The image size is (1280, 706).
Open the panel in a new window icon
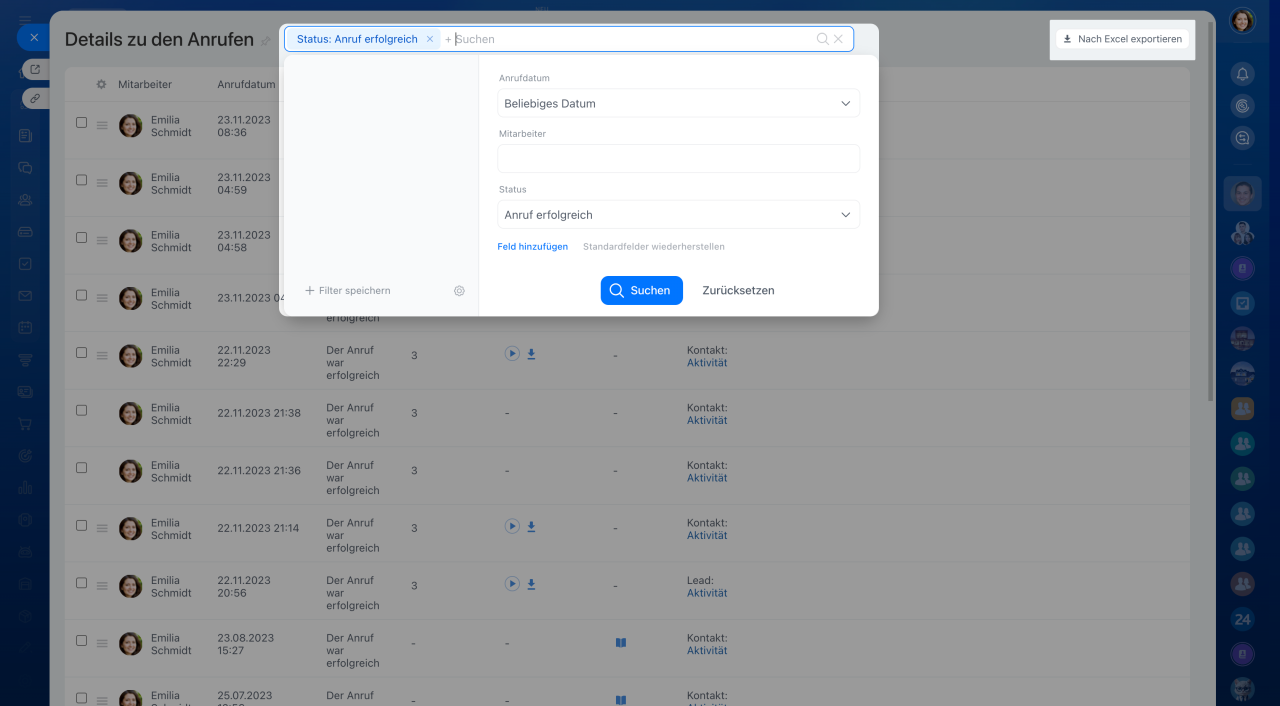click(36, 69)
